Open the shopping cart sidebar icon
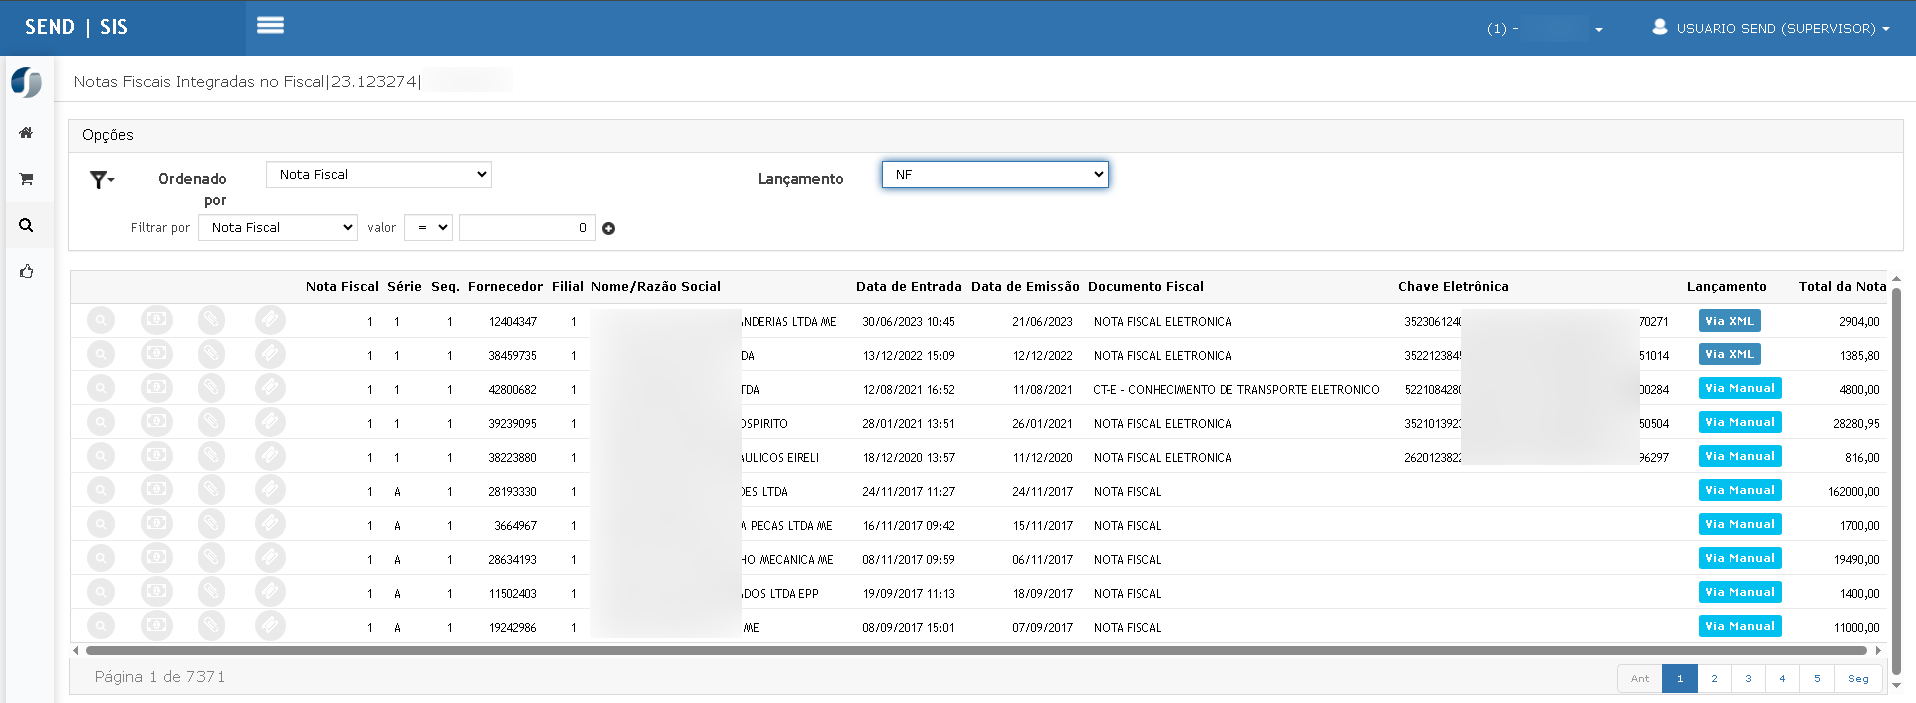Image resolution: width=1916 pixels, height=703 pixels. point(27,179)
